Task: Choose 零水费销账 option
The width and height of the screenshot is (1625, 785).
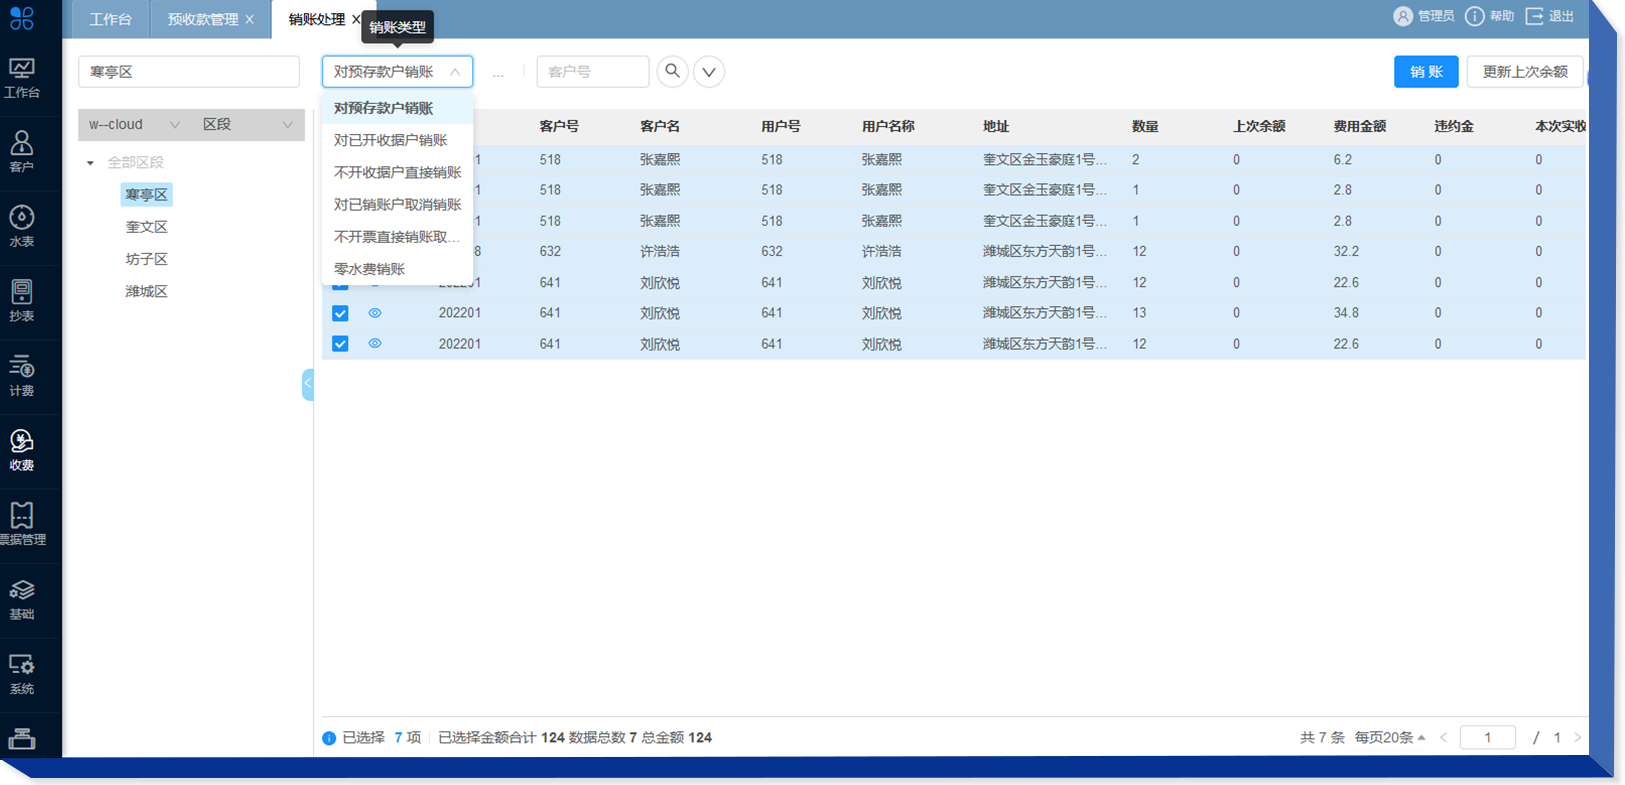Action: tap(397, 268)
